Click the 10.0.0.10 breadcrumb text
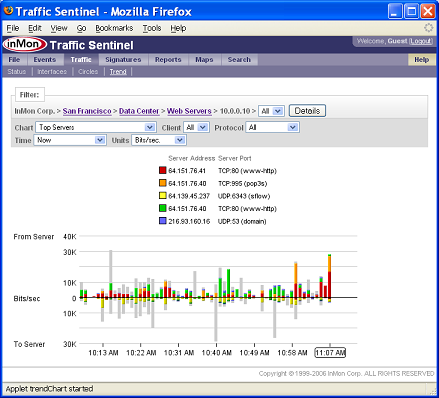439x398 pixels. click(235, 111)
